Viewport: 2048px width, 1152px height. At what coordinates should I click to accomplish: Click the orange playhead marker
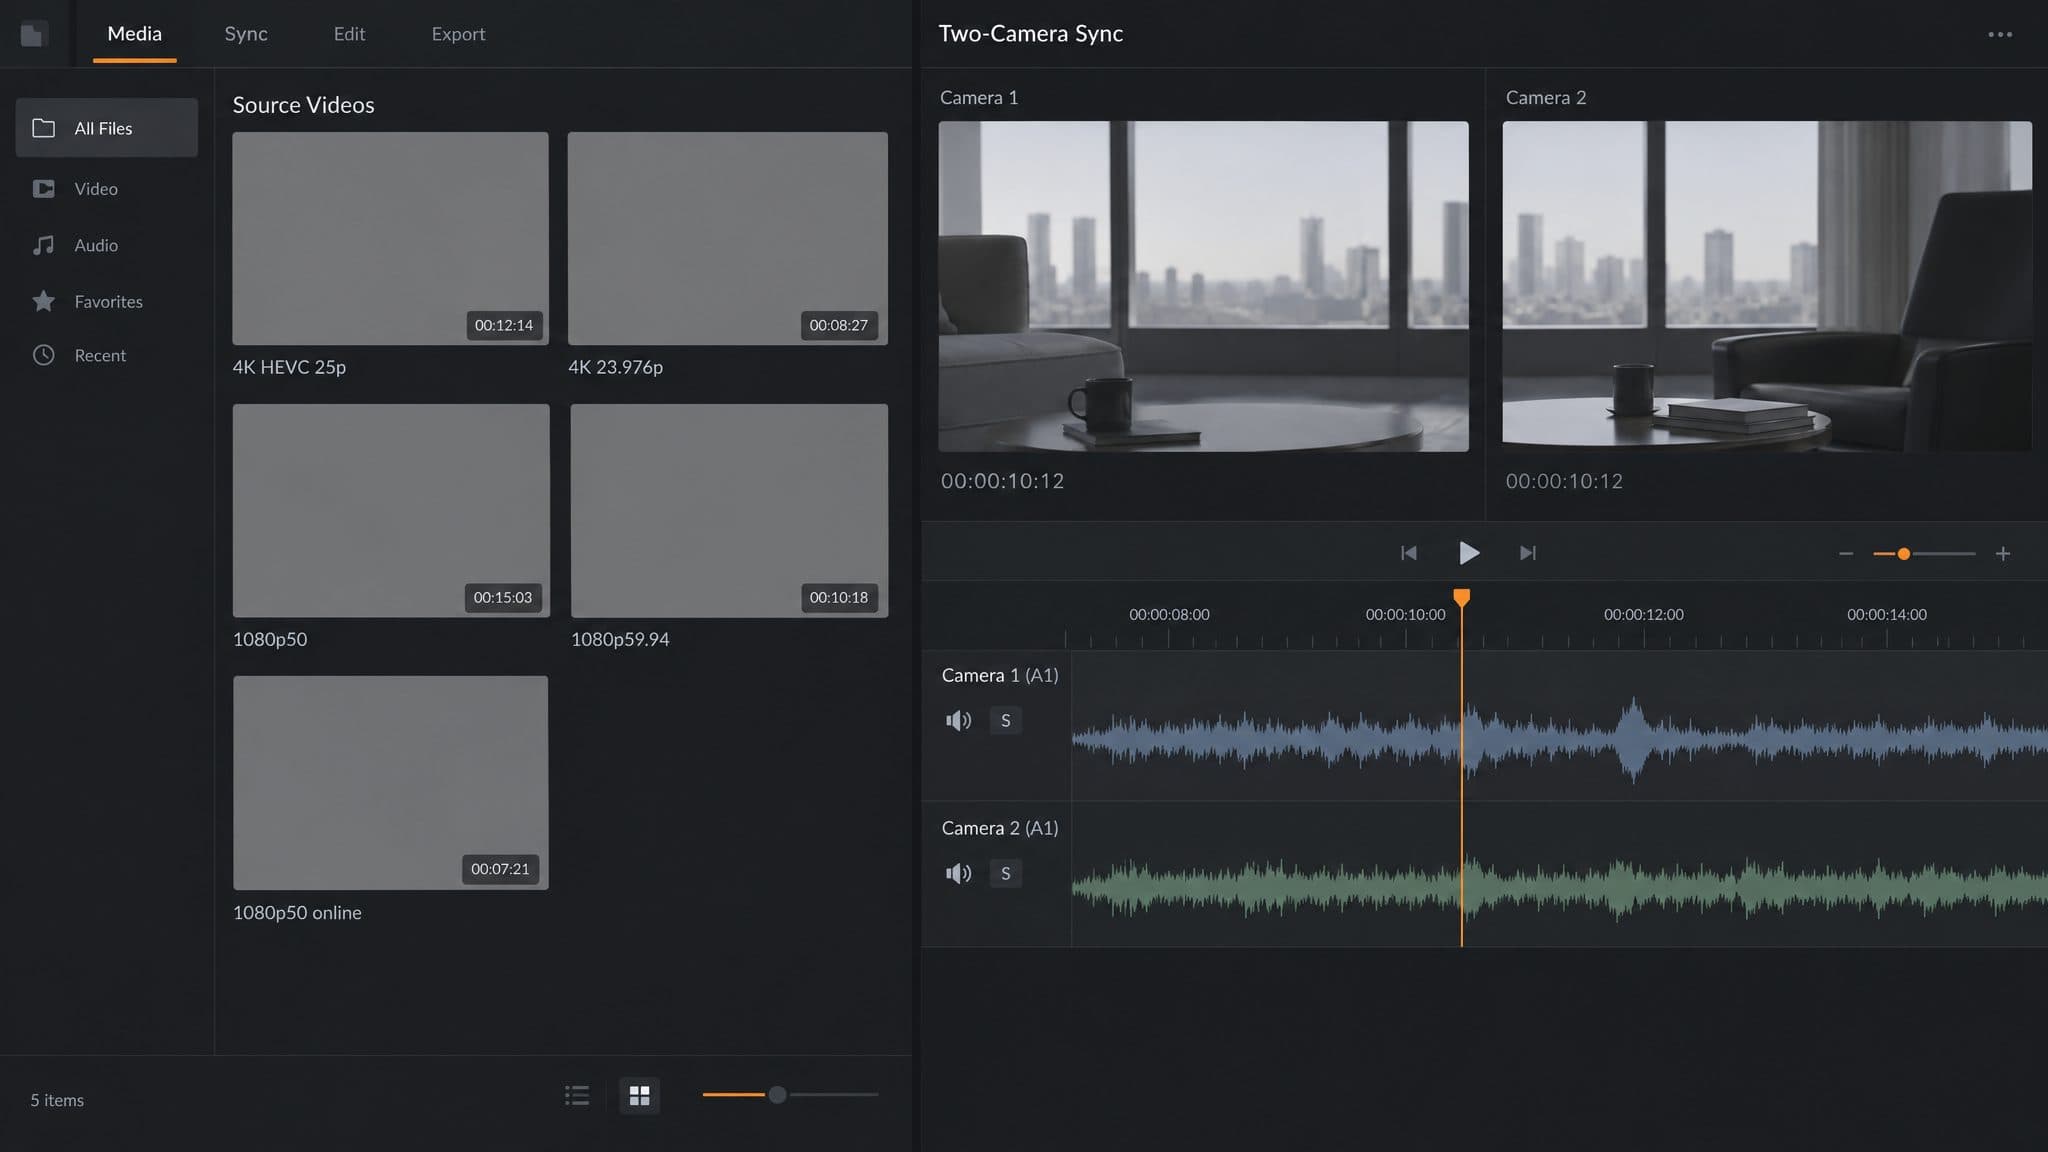pos(1461,598)
